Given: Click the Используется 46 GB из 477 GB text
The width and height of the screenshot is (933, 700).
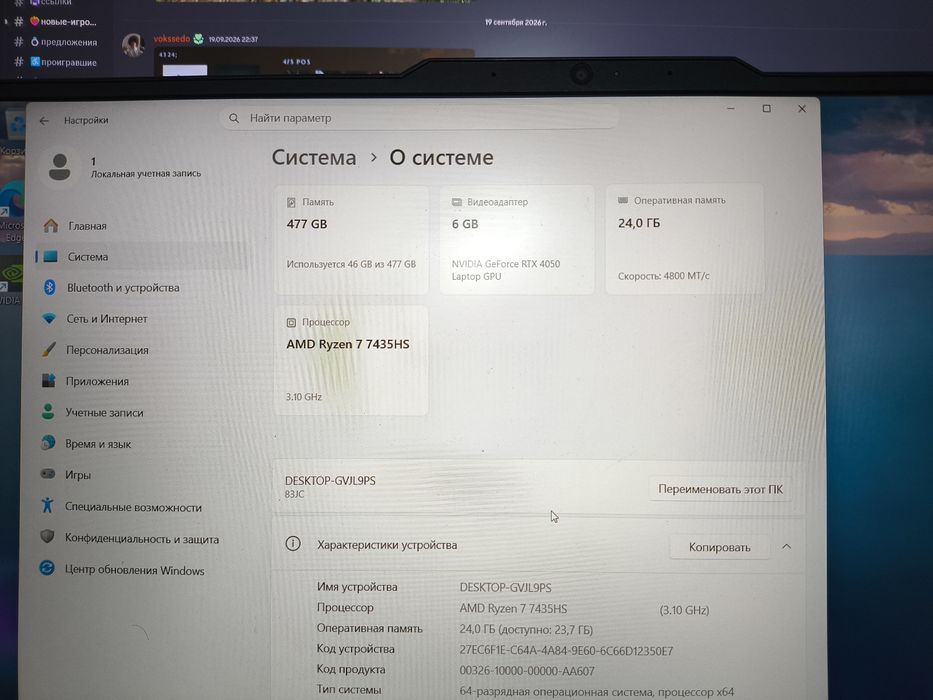Looking at the screenshot, I should tap(351, 264).
